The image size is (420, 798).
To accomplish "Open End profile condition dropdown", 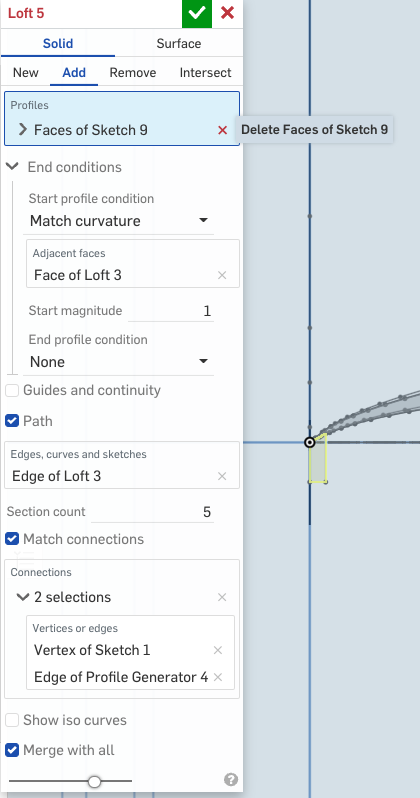I will click(119, 362).
